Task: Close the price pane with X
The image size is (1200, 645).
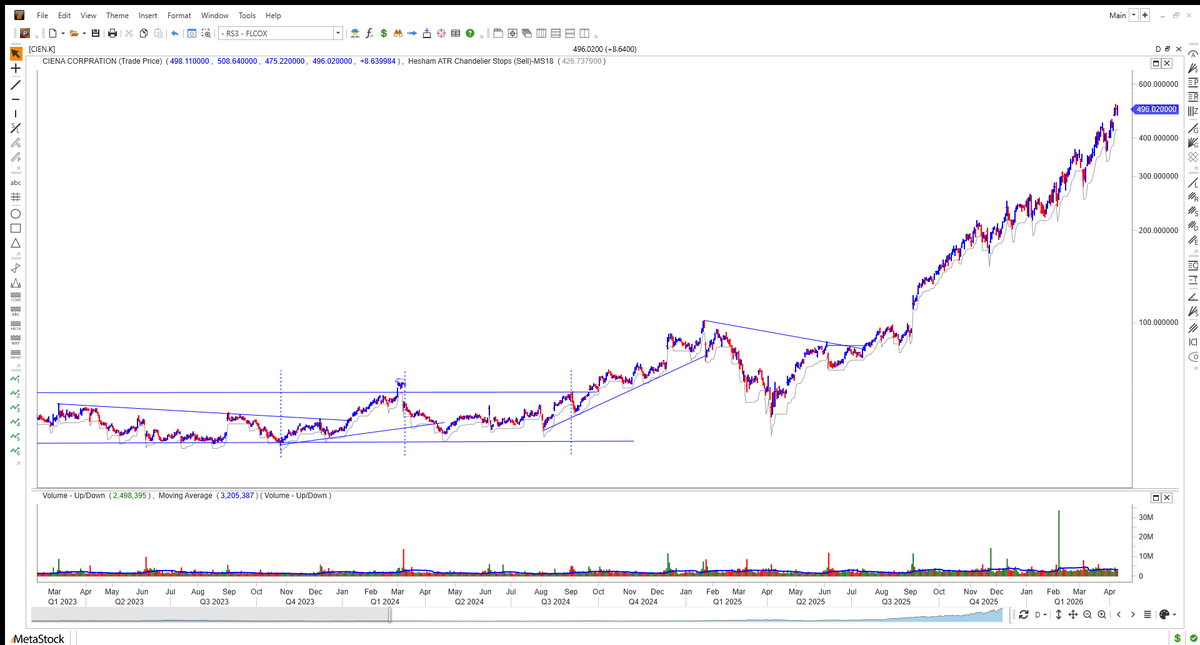Action: tap(1166, 62)
